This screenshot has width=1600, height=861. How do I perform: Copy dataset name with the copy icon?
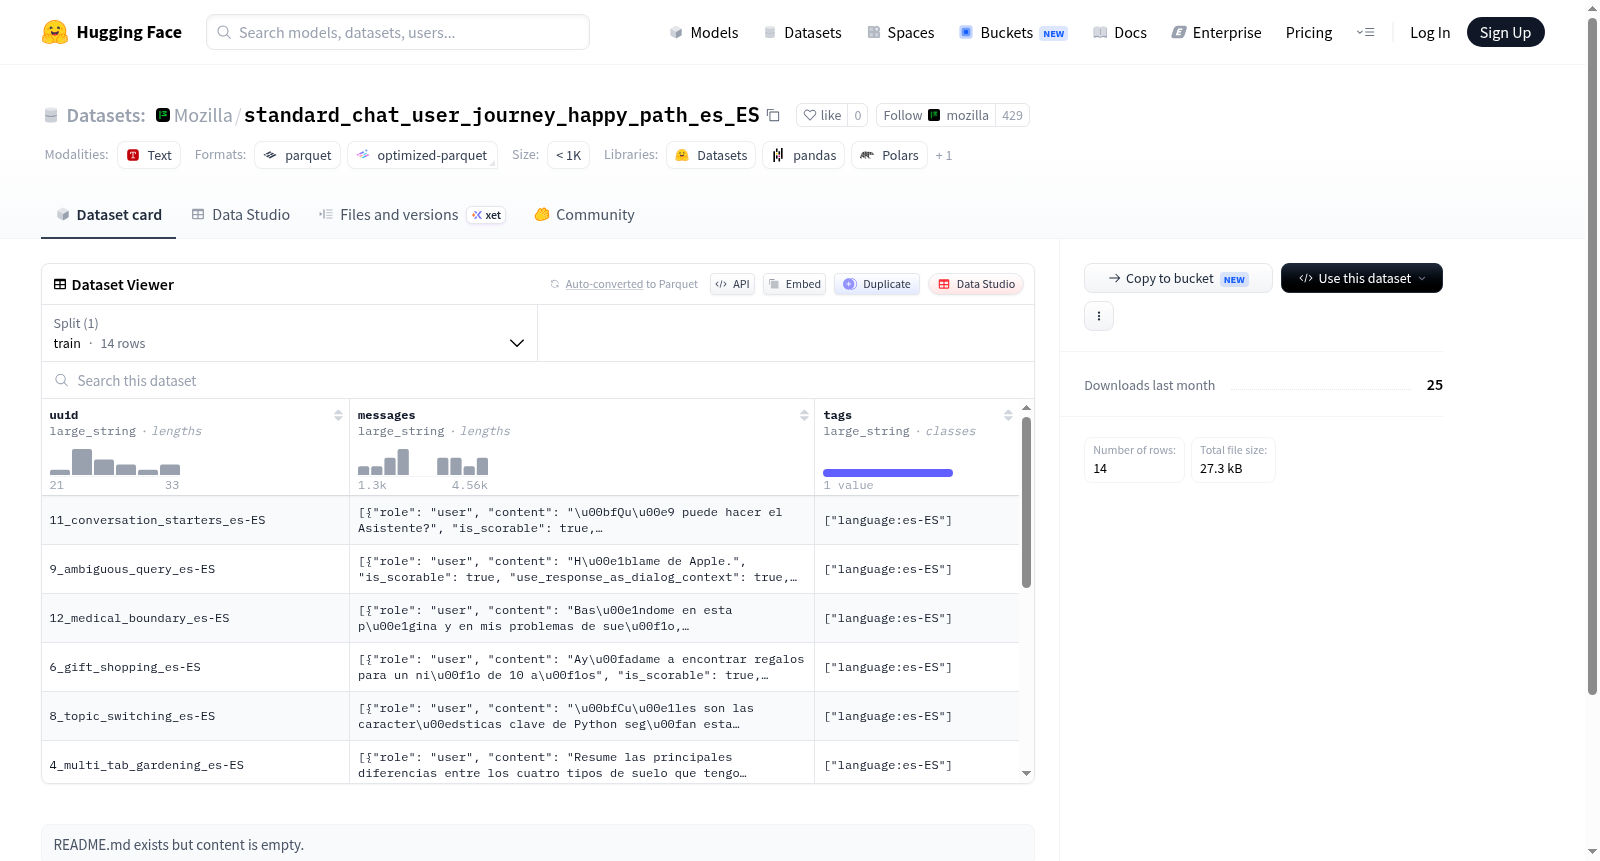773,115
